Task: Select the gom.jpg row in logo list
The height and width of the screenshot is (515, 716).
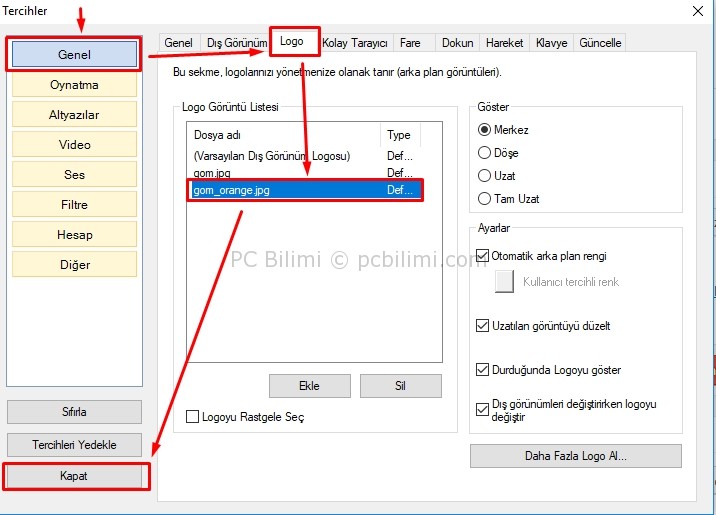Action: point(305,173)
